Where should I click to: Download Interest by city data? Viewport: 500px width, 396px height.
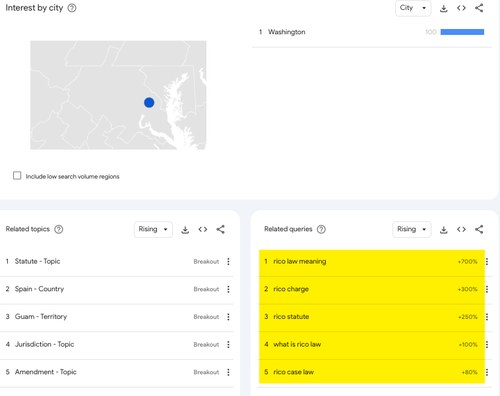pyautogui.click(x=443, y=8)
